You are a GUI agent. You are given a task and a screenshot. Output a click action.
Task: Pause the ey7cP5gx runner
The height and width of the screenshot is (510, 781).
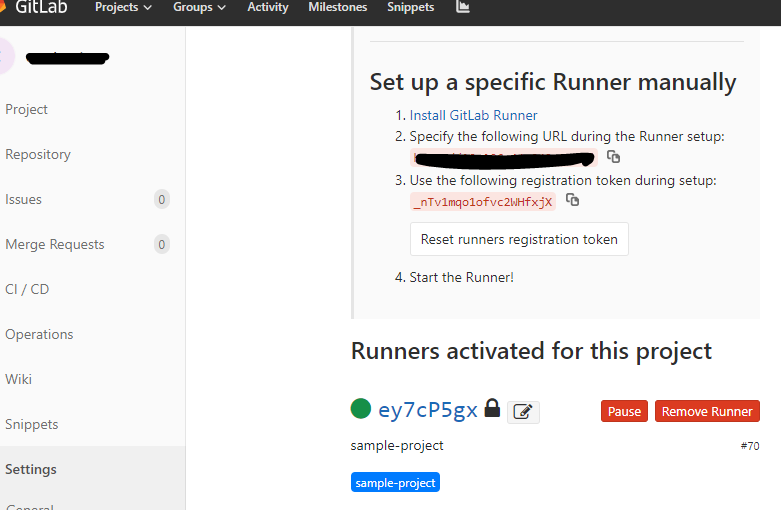coord(624,411)
